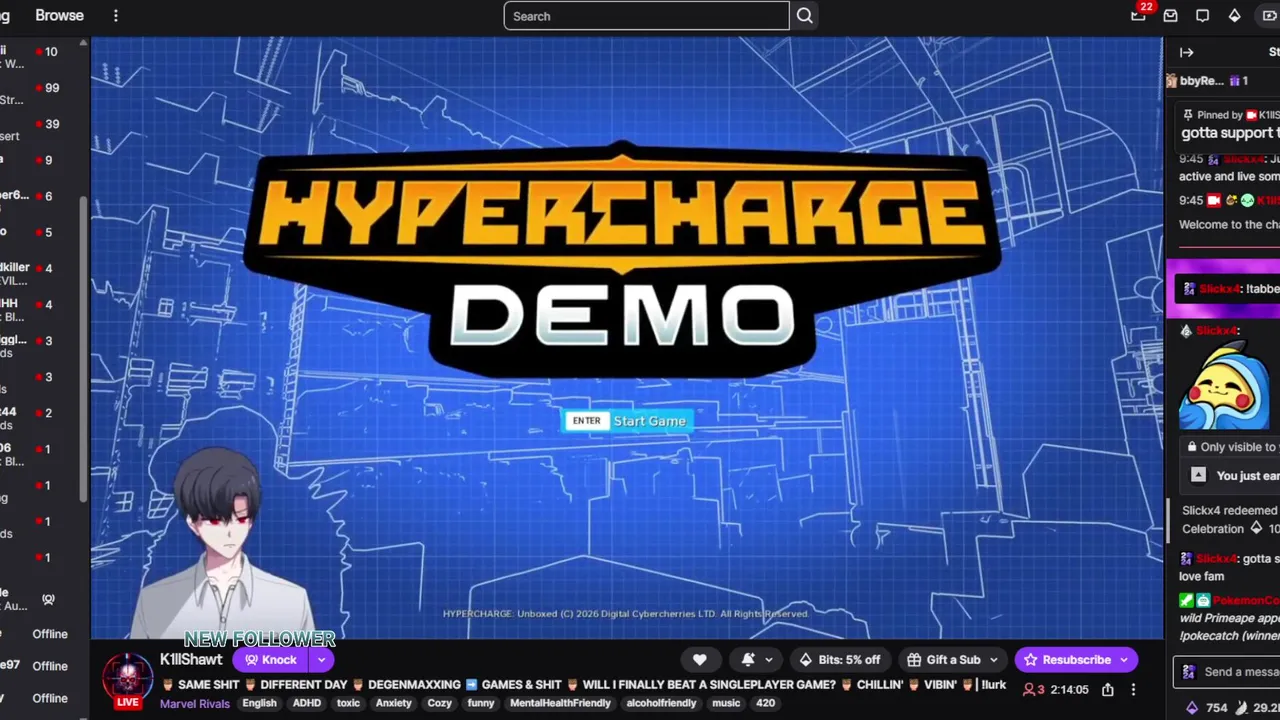The width and height of the screenshot is (1280, 720).
Task: Click the Bits: 5% off button
Action: coord(839,660)
